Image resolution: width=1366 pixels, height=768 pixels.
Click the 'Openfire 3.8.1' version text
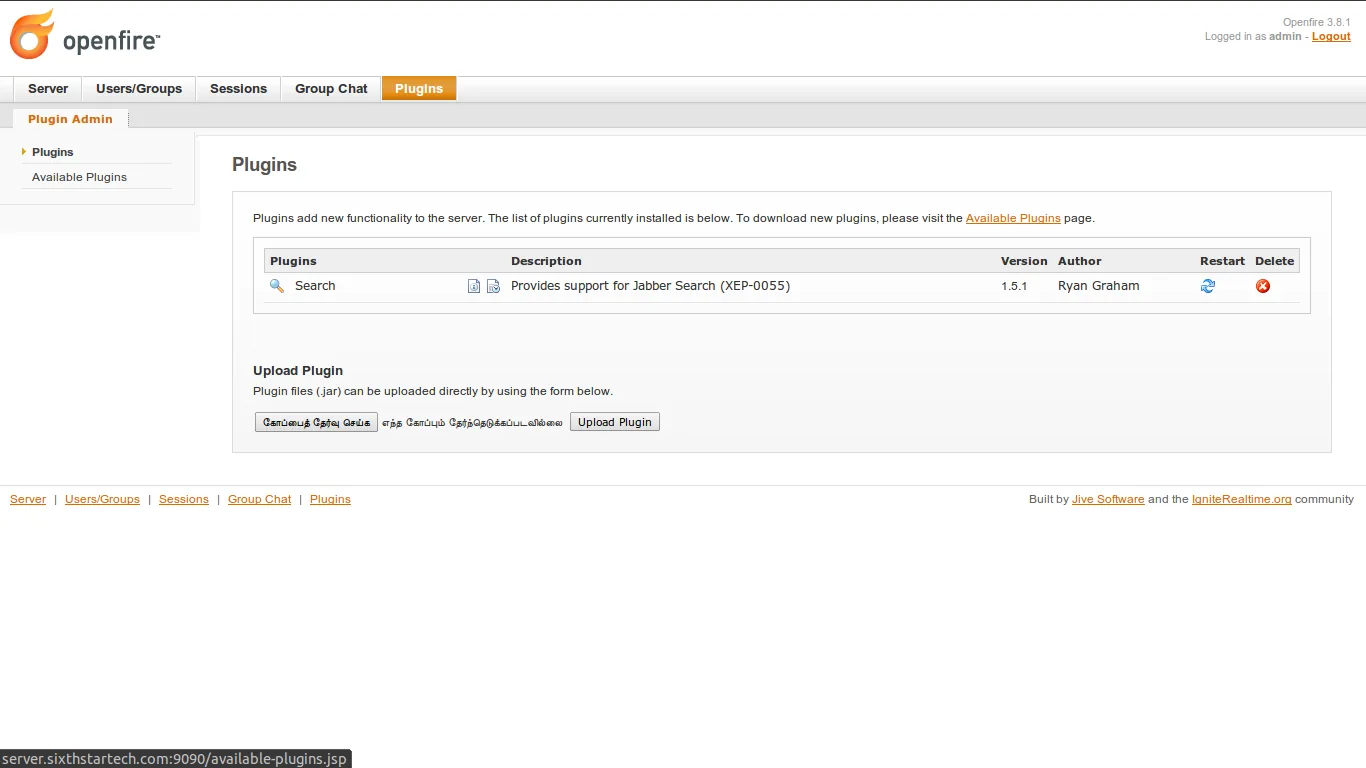click(1317, 22)
